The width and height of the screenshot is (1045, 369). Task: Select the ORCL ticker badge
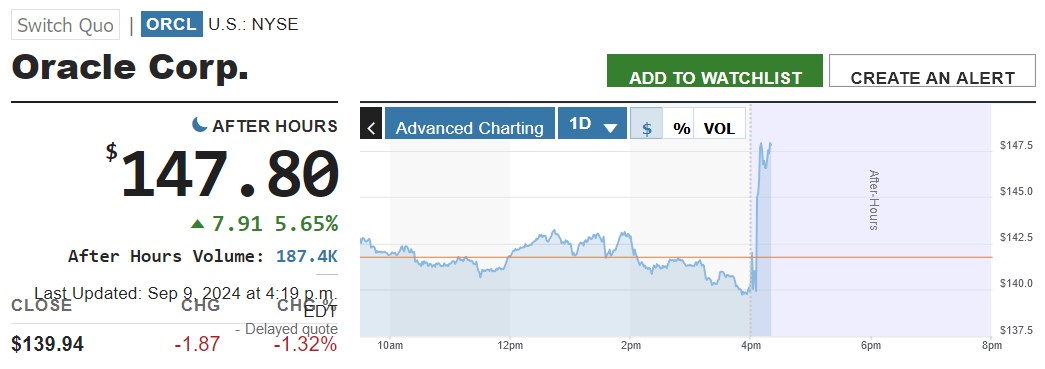coord(172,25)
